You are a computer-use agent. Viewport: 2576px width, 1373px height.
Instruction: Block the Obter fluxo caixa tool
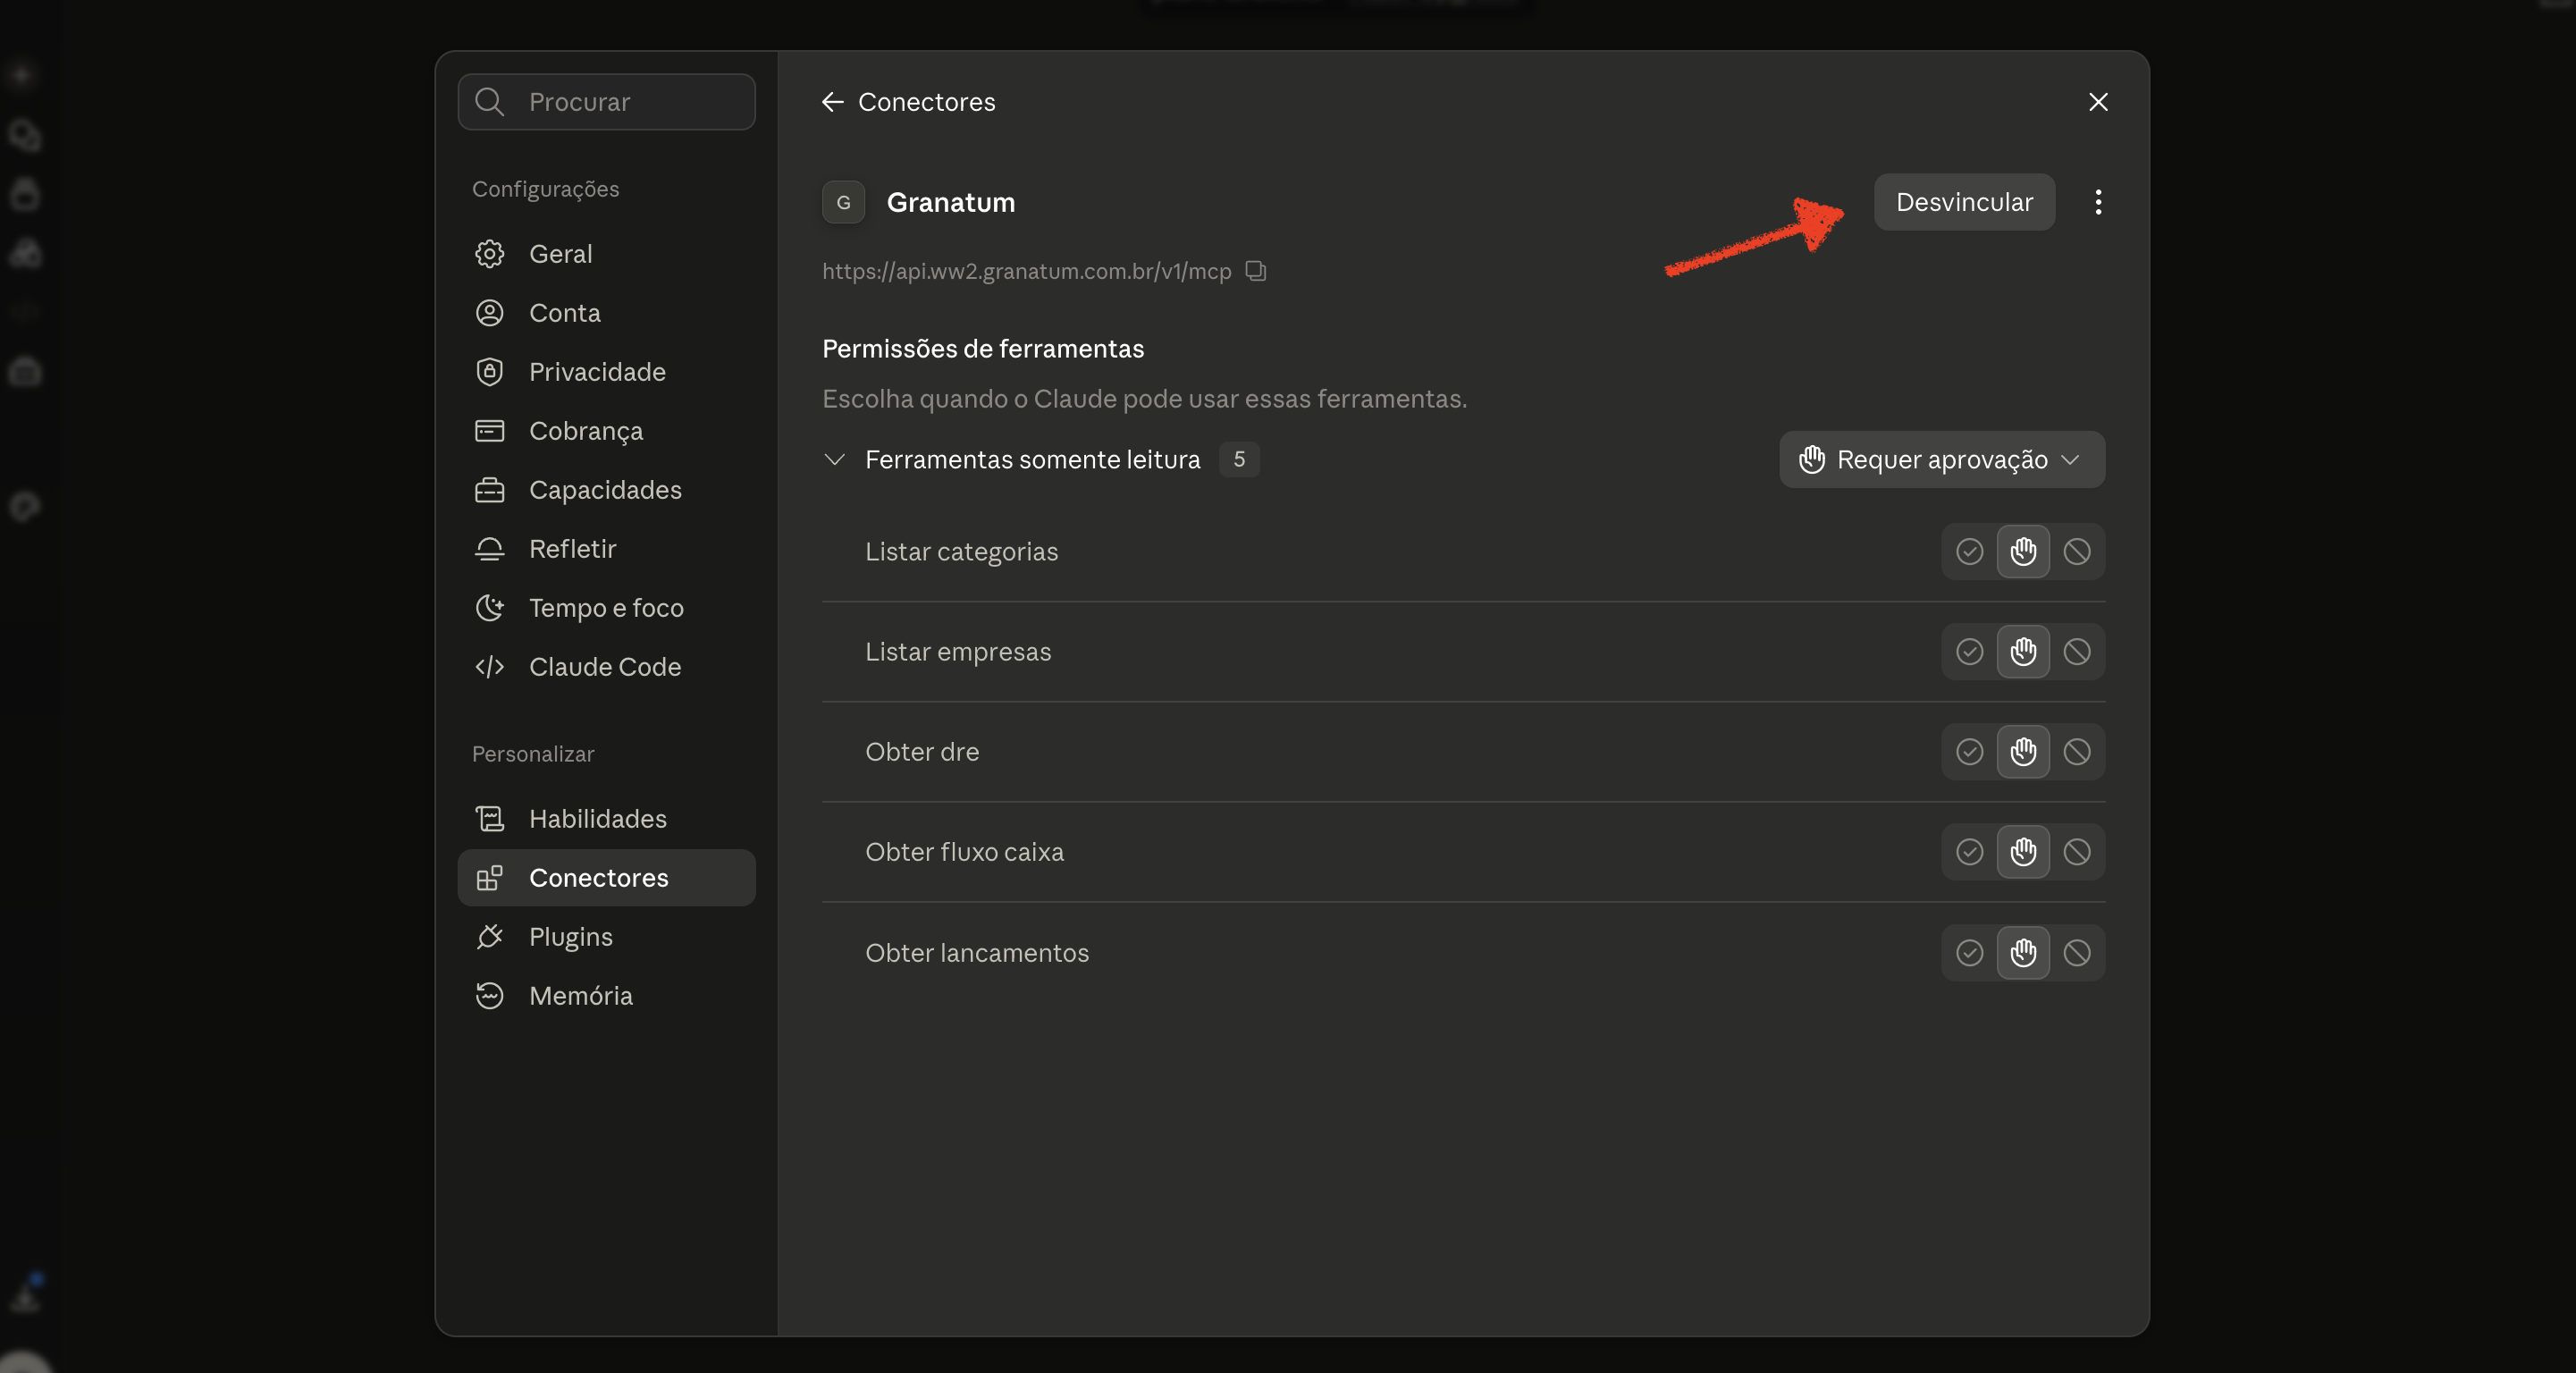[2077, 852]
